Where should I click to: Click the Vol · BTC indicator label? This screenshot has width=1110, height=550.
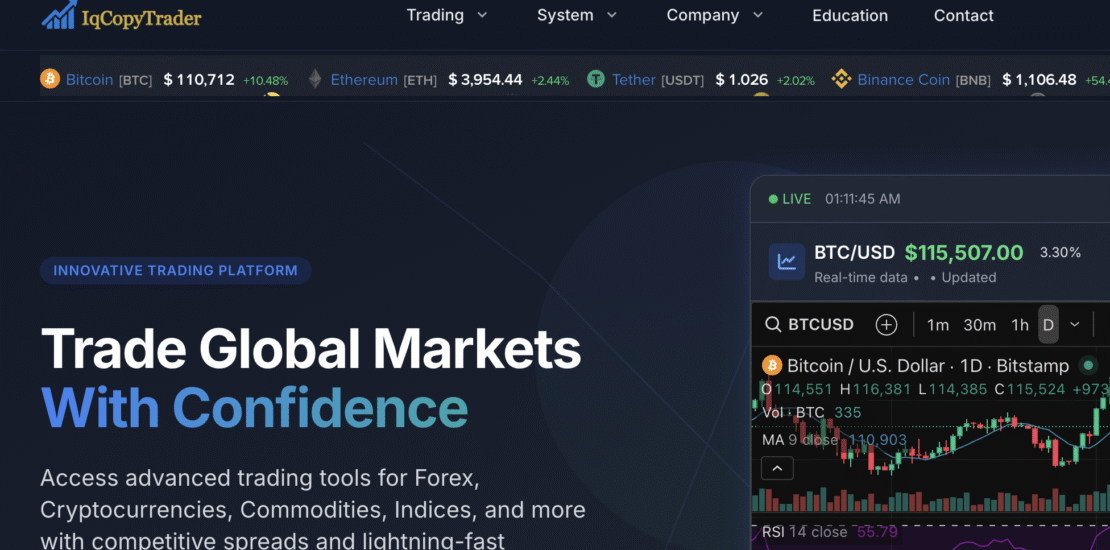click(794, 413)
